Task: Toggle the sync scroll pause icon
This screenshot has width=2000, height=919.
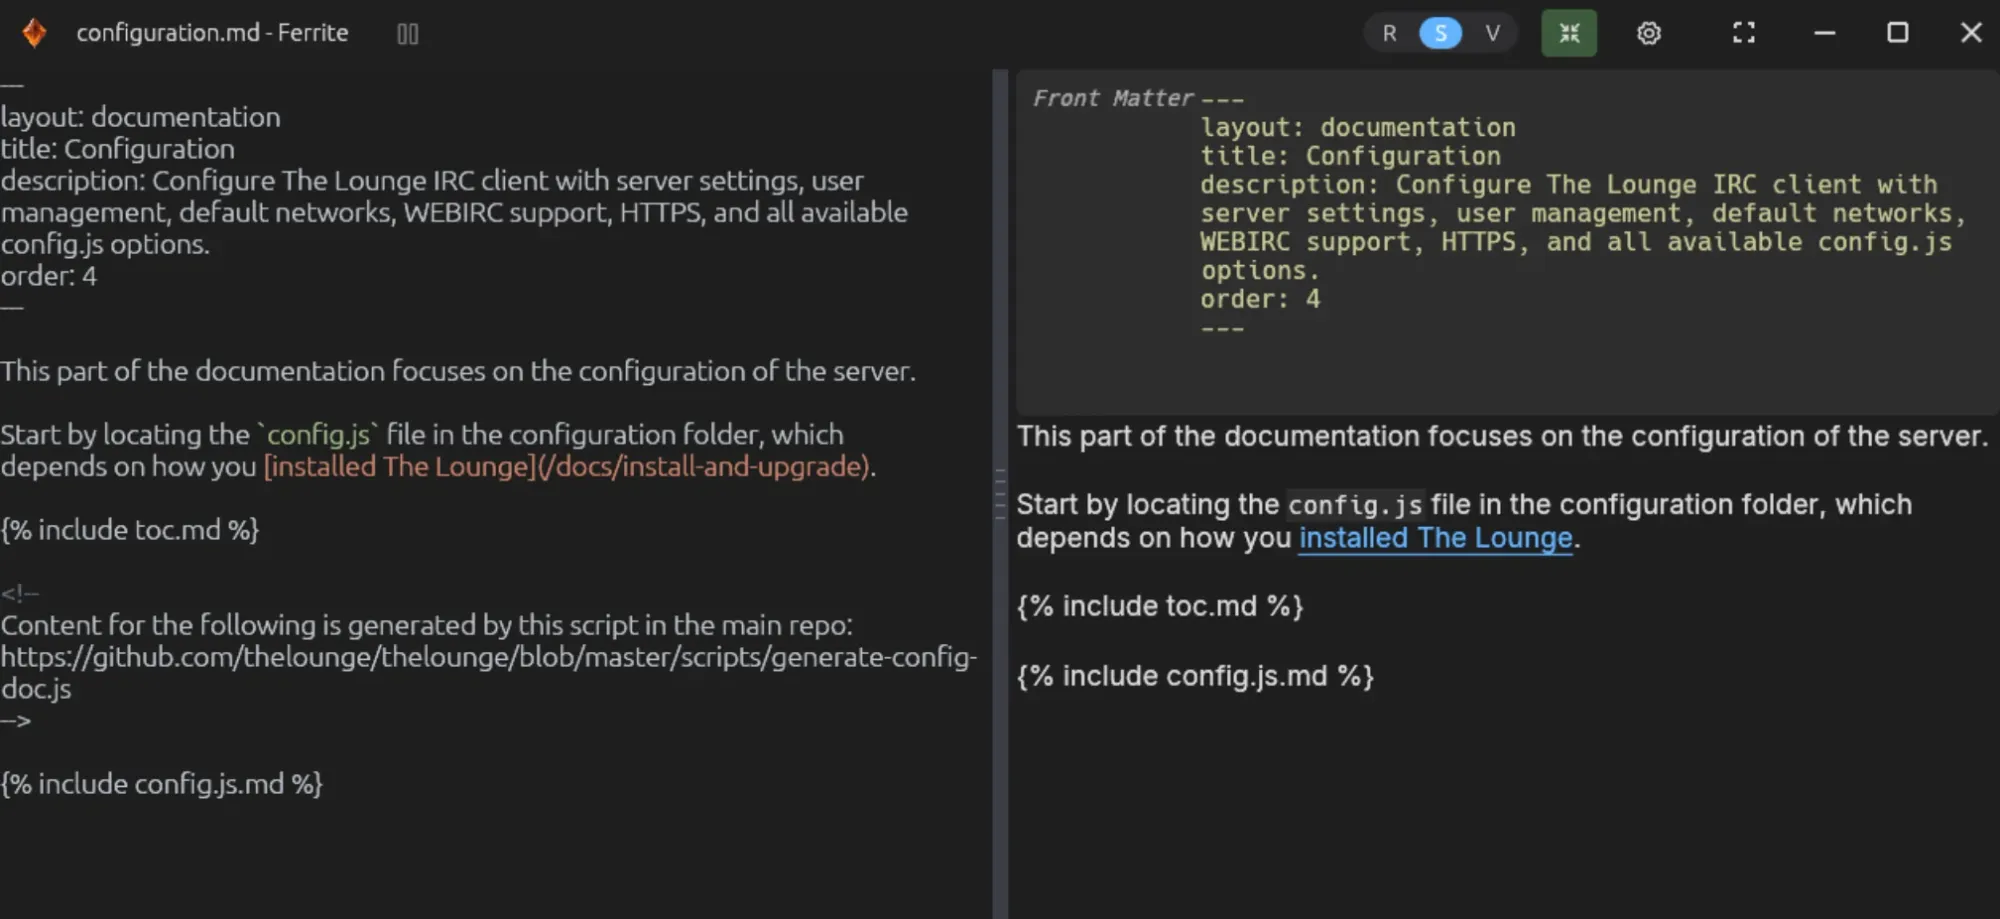Action: click(407, 34)
